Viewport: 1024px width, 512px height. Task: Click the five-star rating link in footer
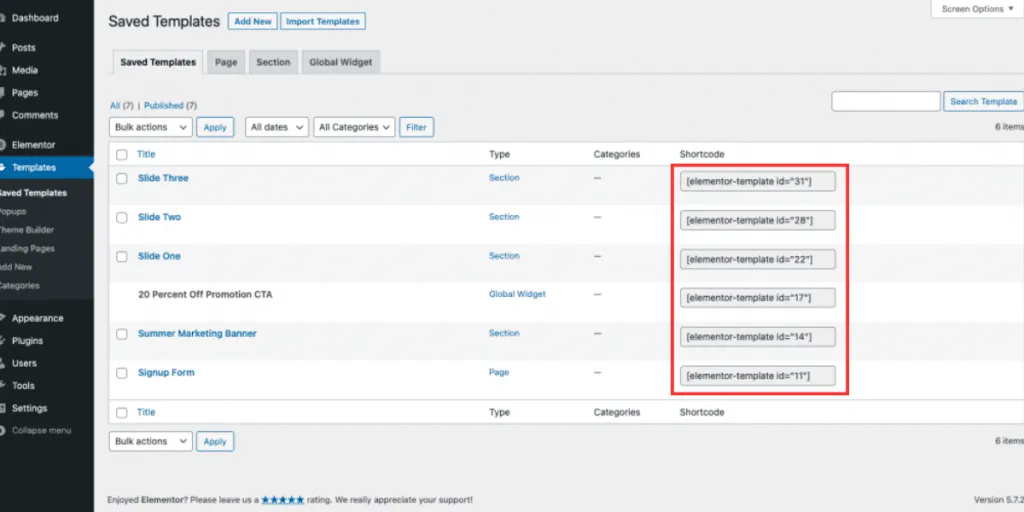pyautogui.click(x=284, y=499)
